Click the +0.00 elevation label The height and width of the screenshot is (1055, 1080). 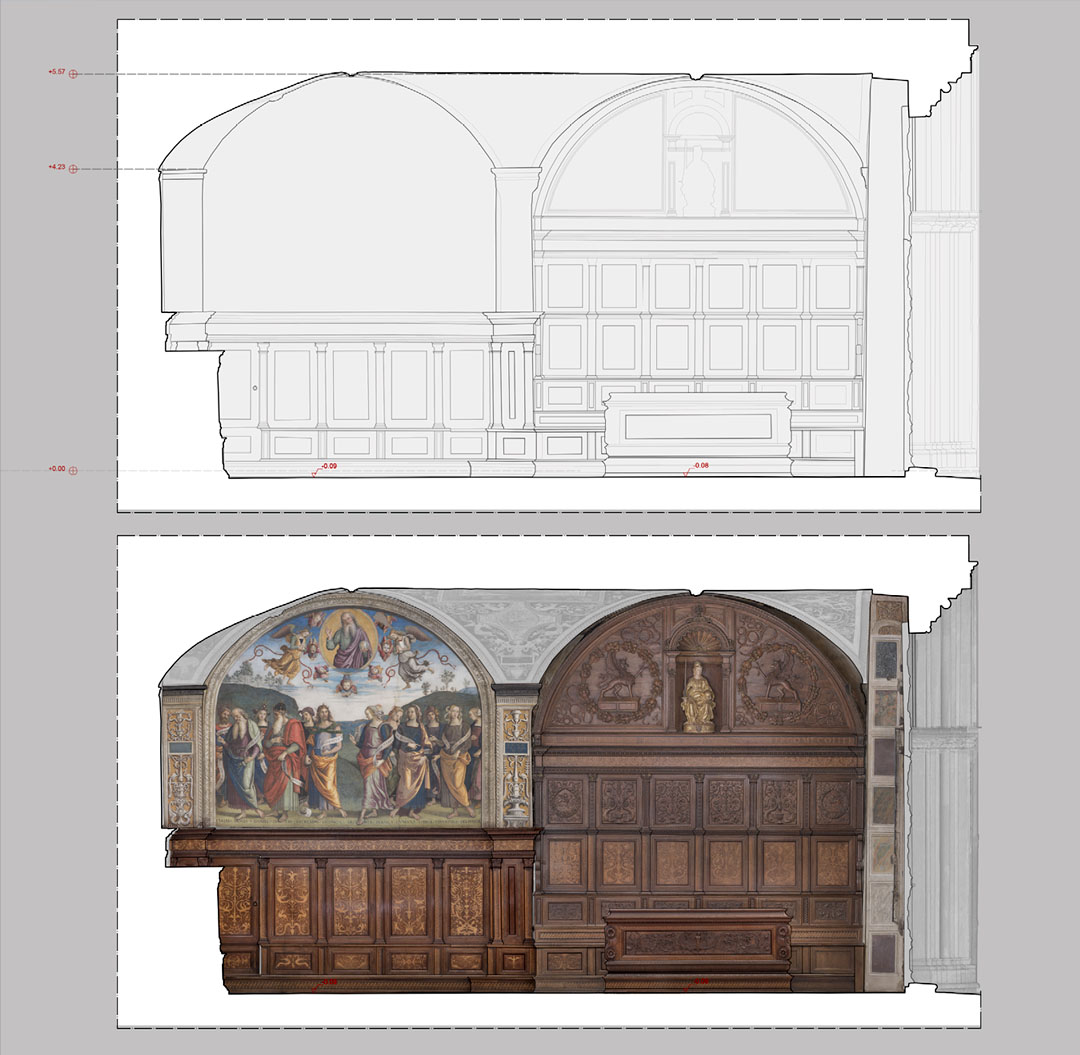coord(56,469)
